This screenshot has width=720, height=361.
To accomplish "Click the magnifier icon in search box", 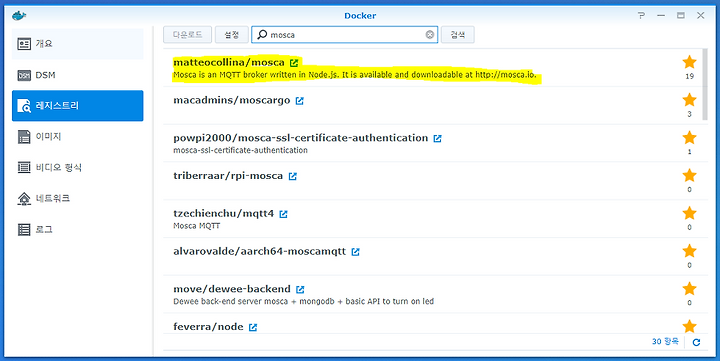I will tap(262, 34).
